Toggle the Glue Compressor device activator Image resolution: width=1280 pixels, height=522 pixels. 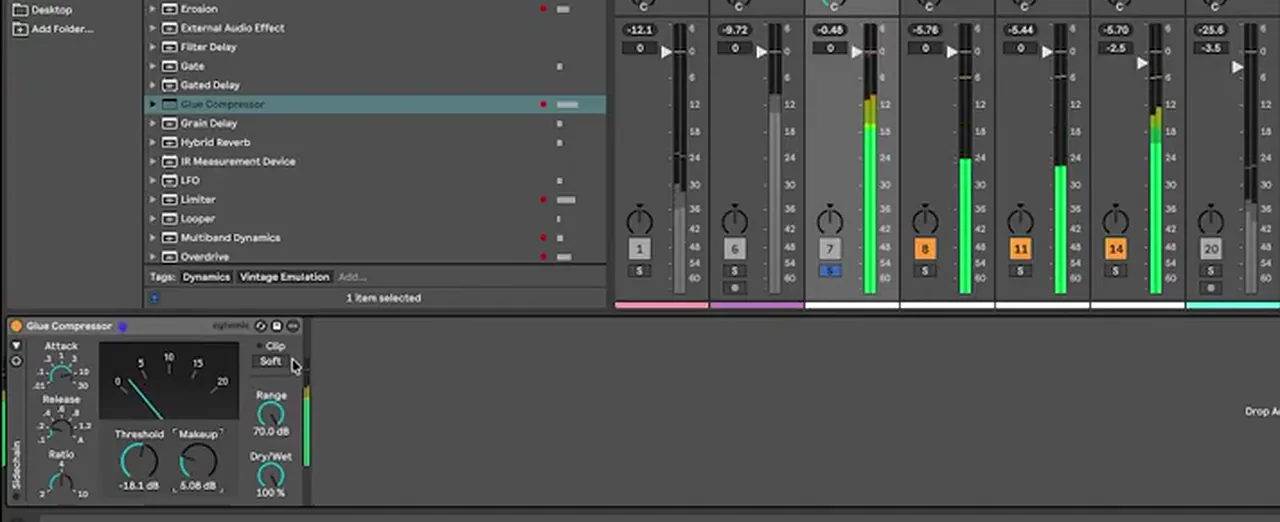point(16,326)
